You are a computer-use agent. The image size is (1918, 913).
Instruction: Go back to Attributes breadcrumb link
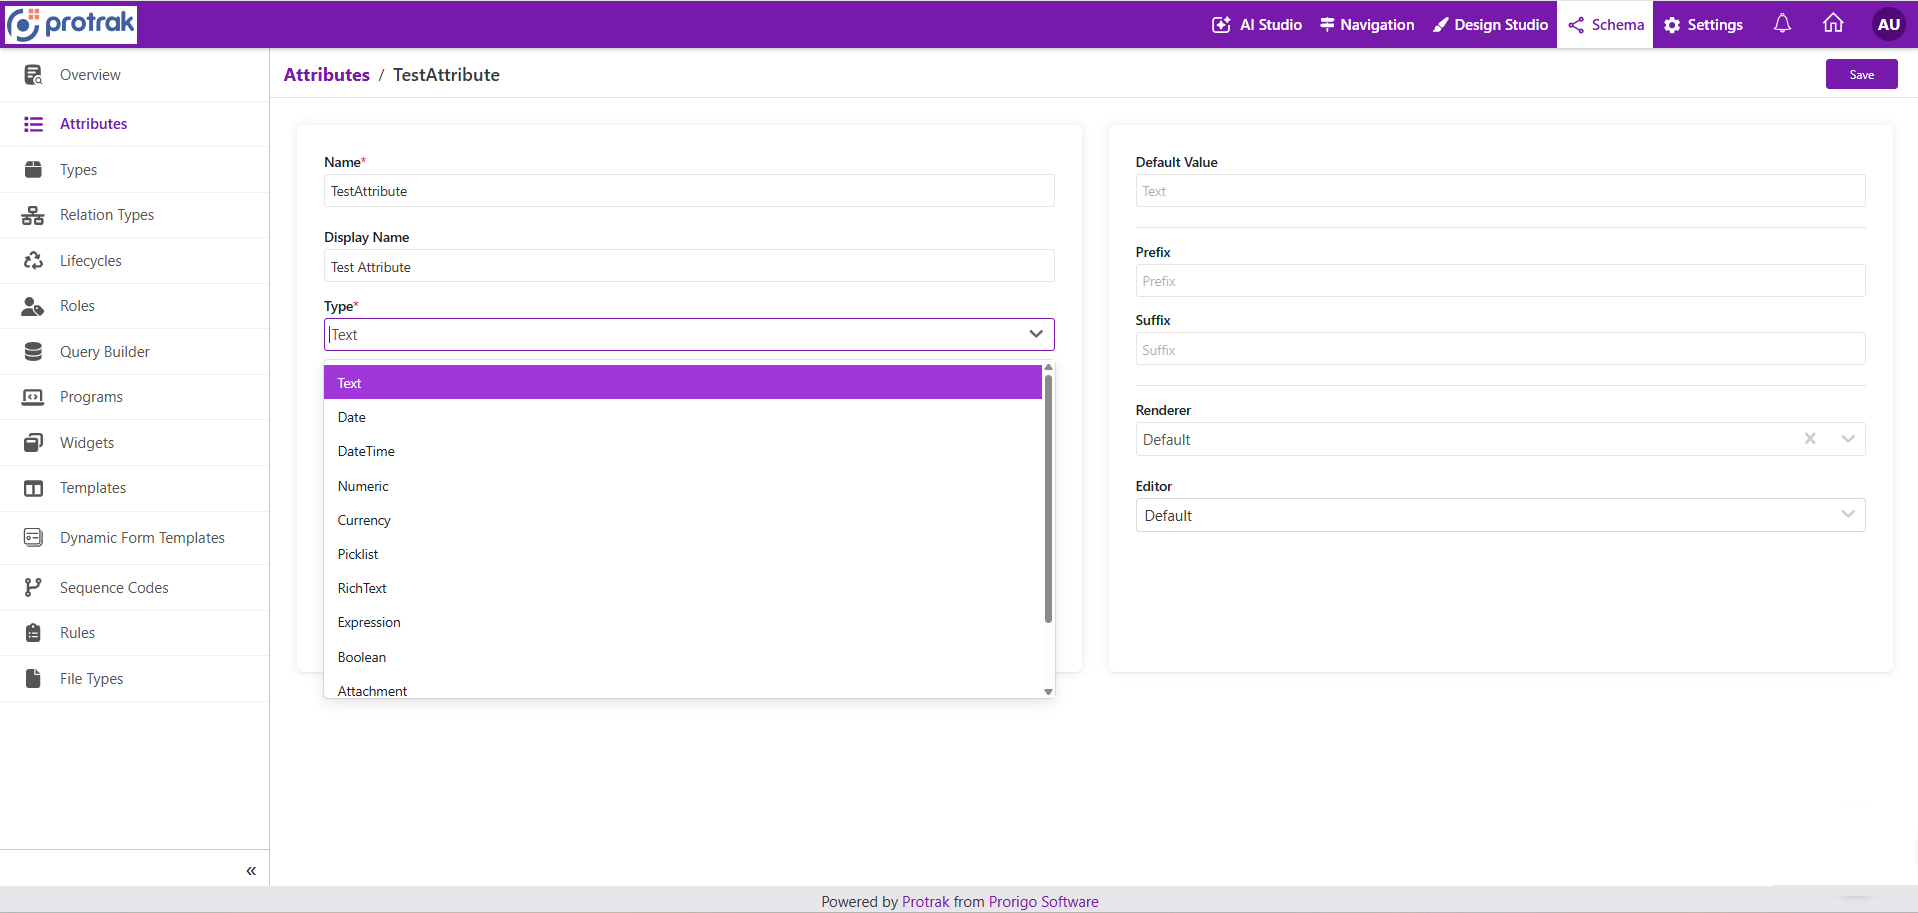pos(327,75)
